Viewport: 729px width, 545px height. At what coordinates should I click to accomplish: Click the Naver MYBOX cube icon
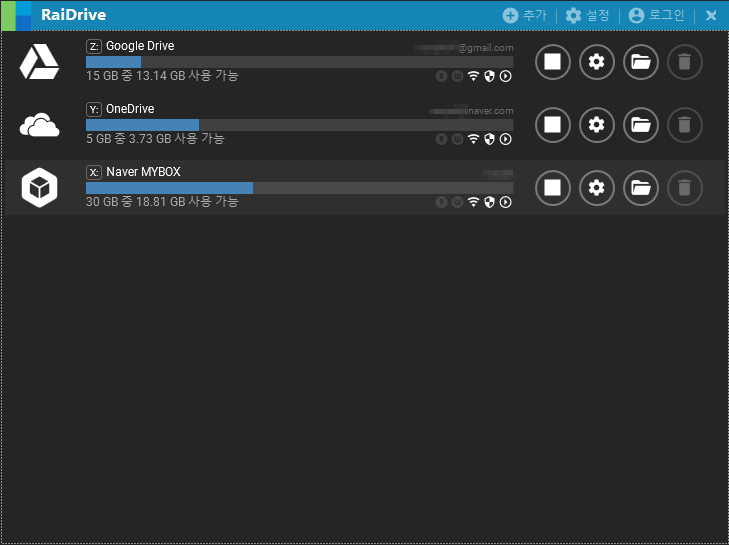click(40, 187)
